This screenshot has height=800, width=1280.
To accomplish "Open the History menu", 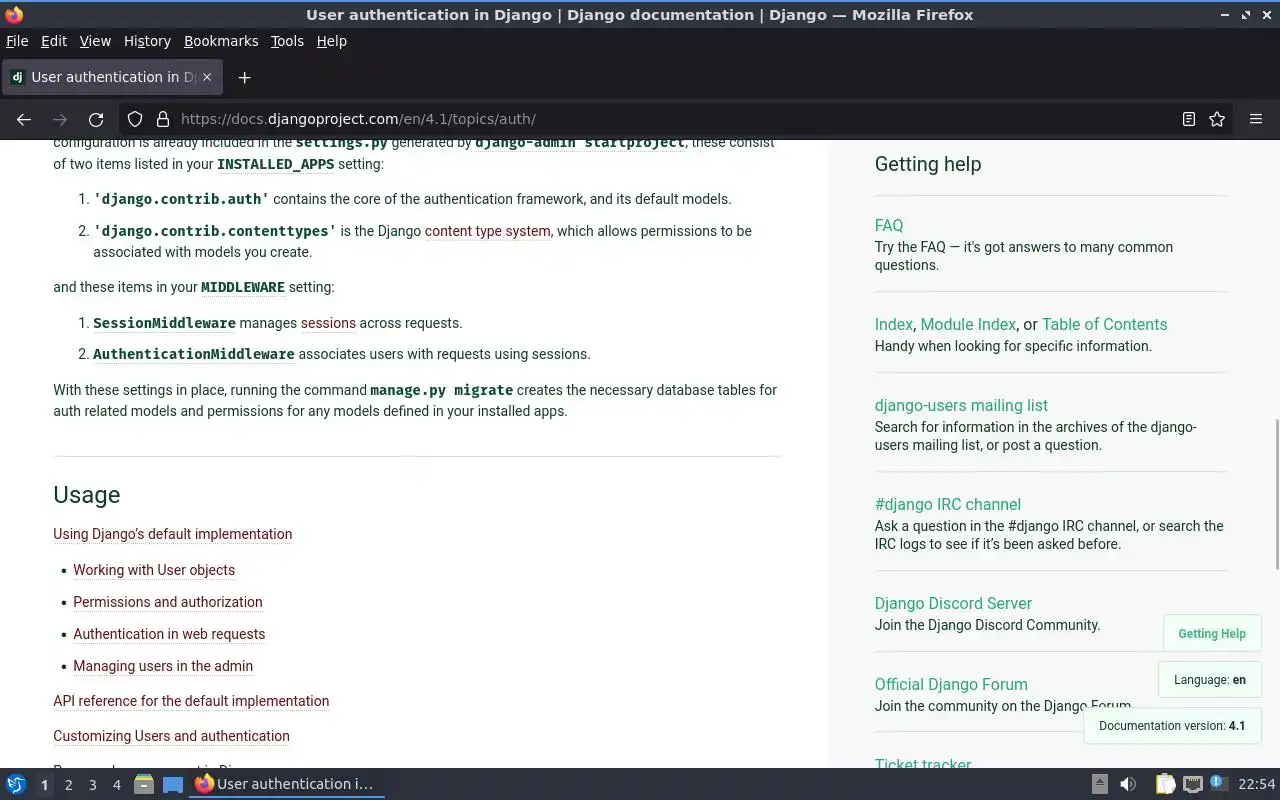I will tap(147, 41).
